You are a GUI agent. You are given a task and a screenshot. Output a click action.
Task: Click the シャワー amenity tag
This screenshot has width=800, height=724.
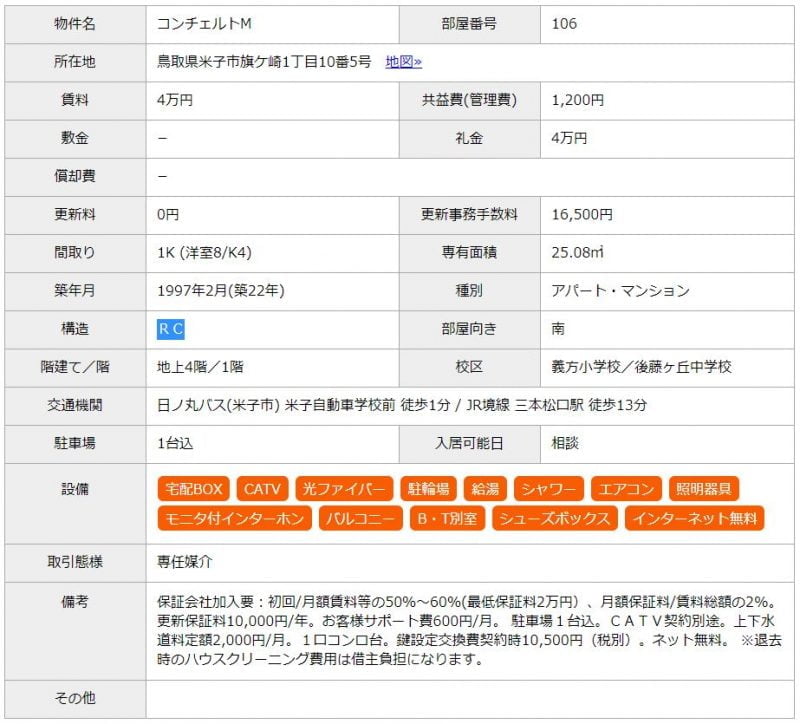tap(548, 489)
